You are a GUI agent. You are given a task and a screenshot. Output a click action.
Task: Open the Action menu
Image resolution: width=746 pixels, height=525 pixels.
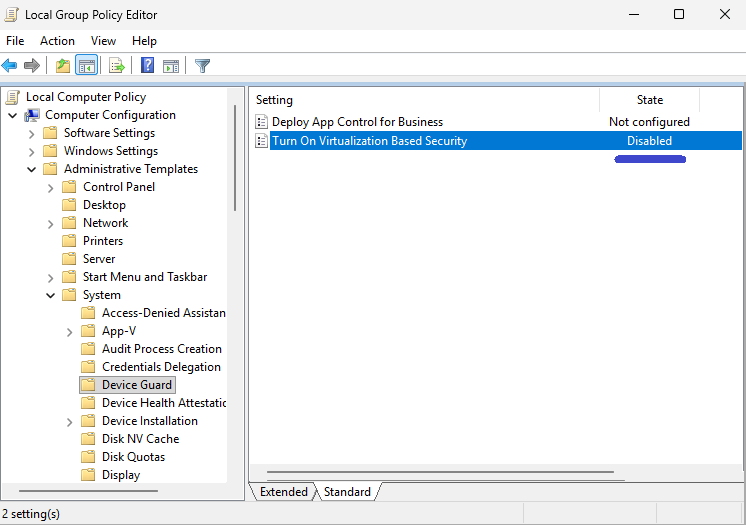(57, 41)
